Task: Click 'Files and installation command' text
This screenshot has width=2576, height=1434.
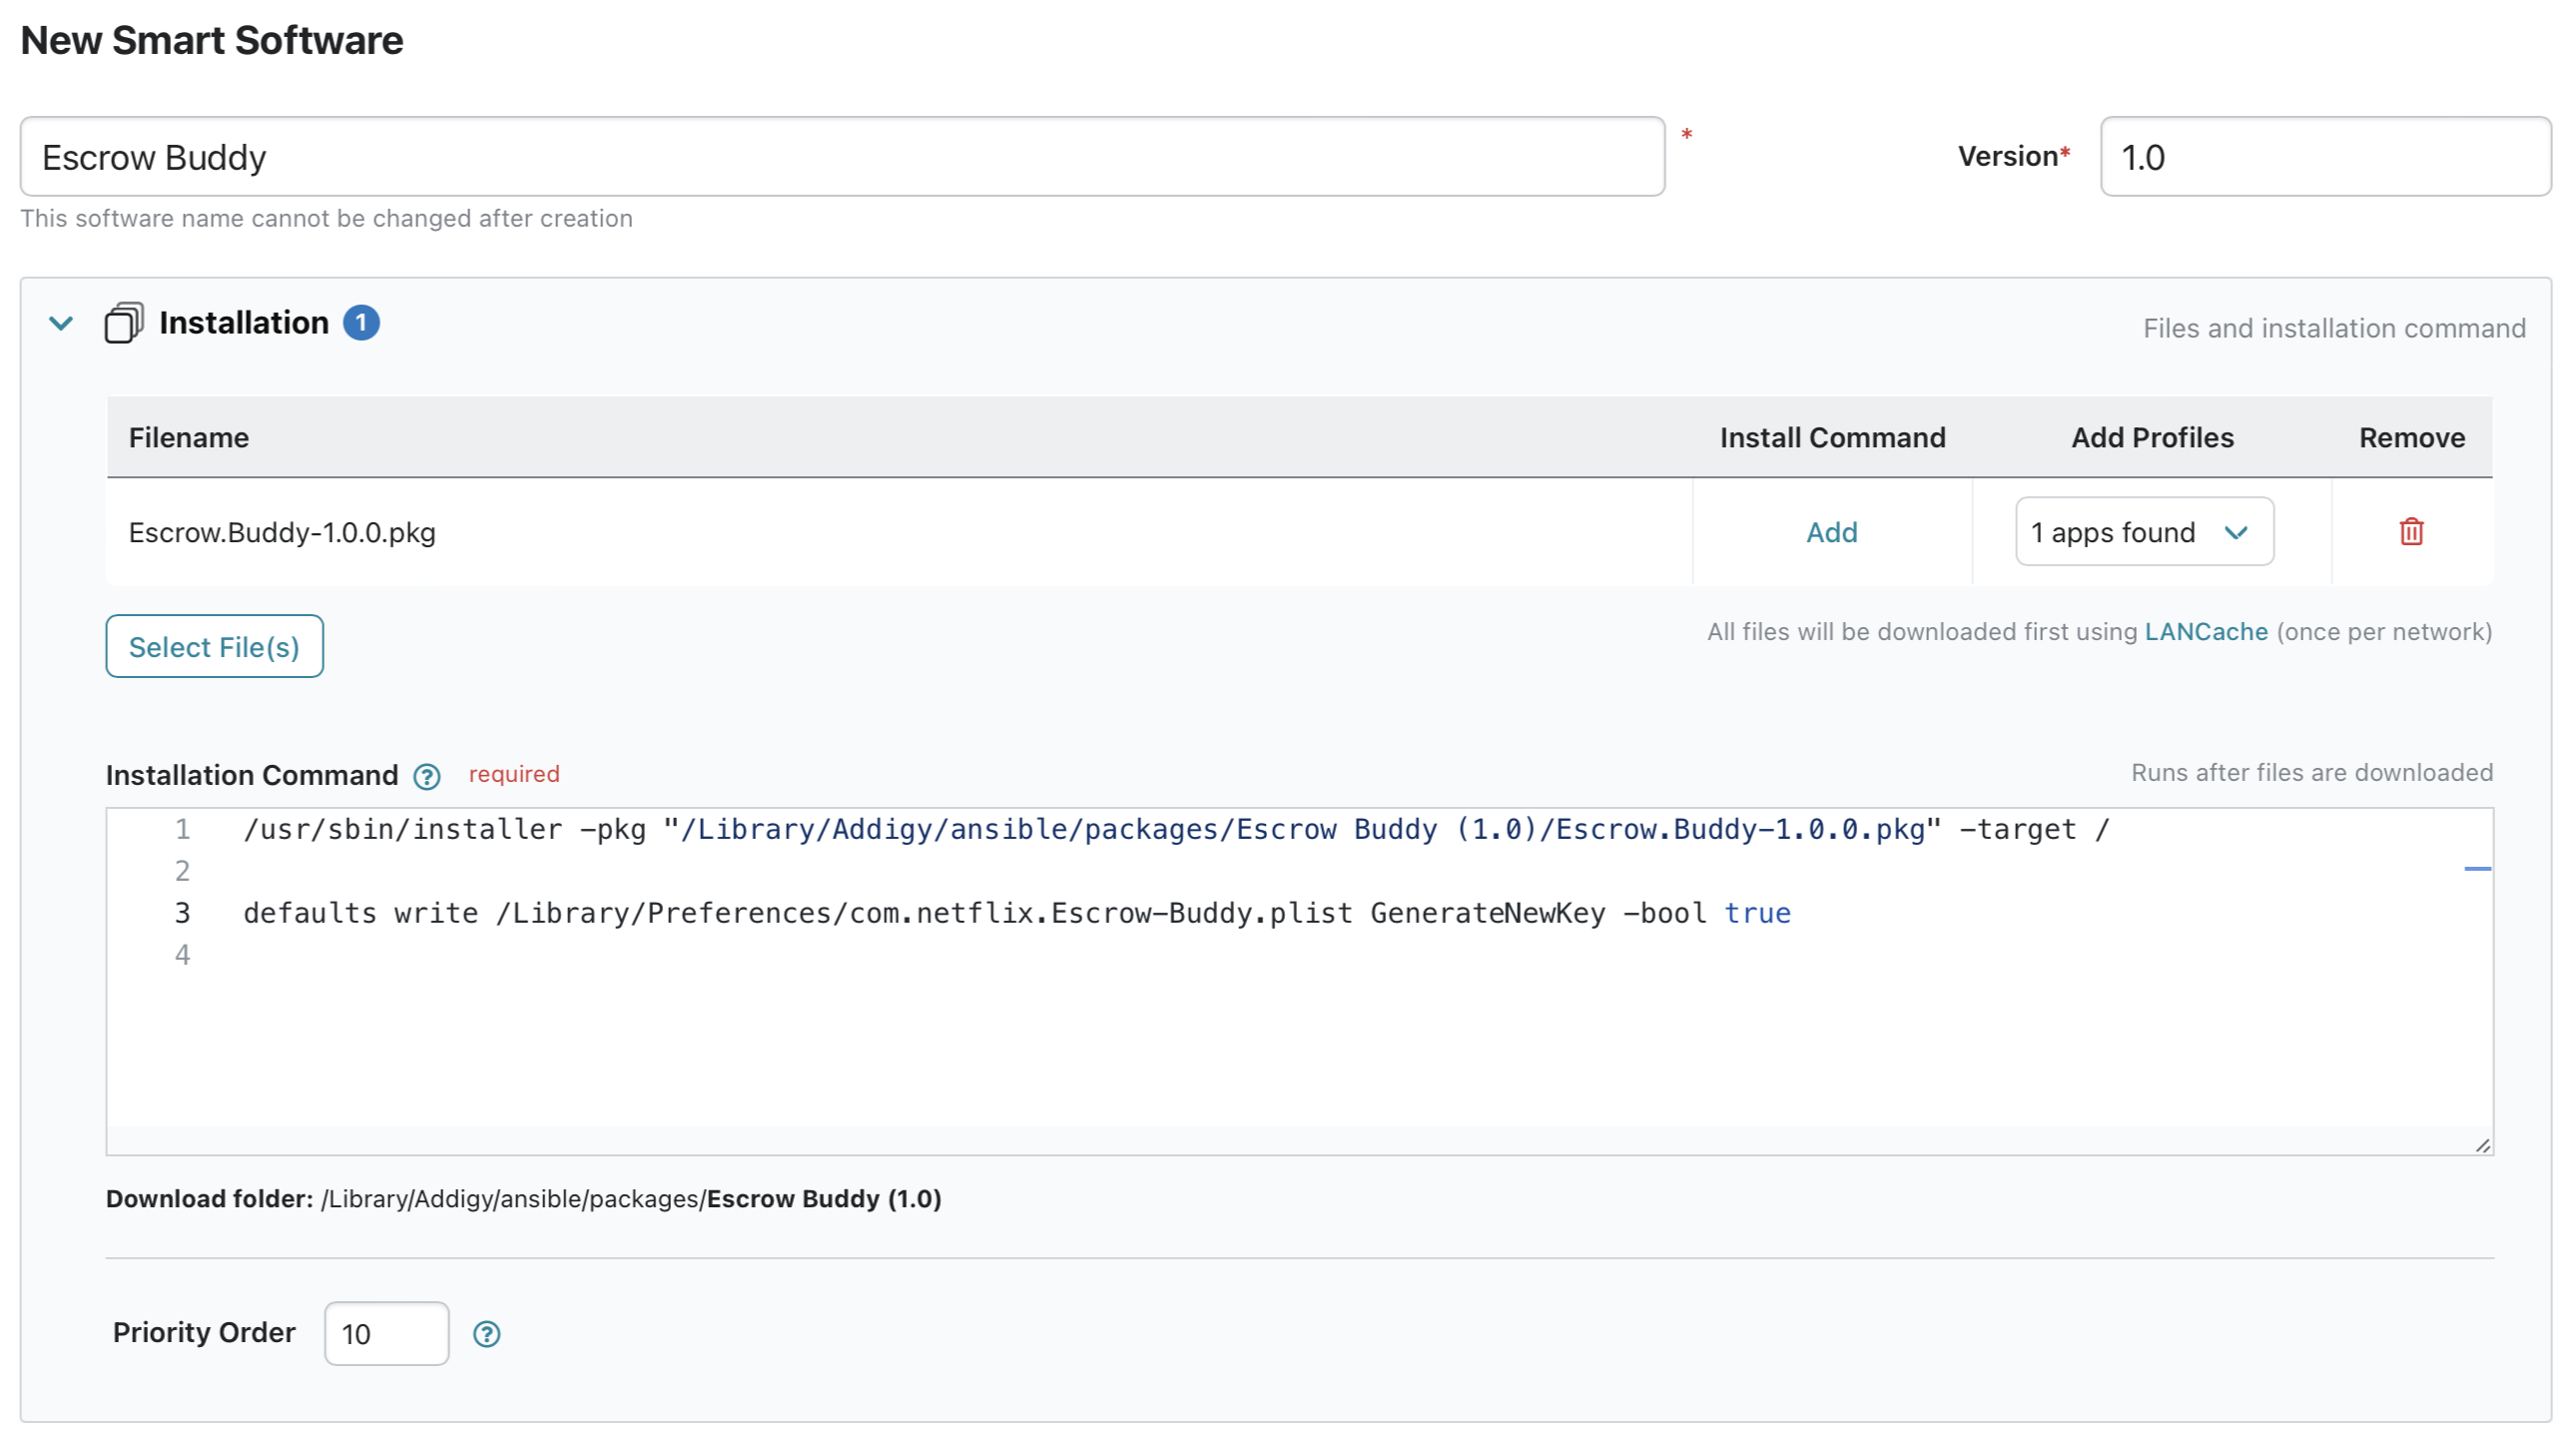Action: (x=2334, y=328)
